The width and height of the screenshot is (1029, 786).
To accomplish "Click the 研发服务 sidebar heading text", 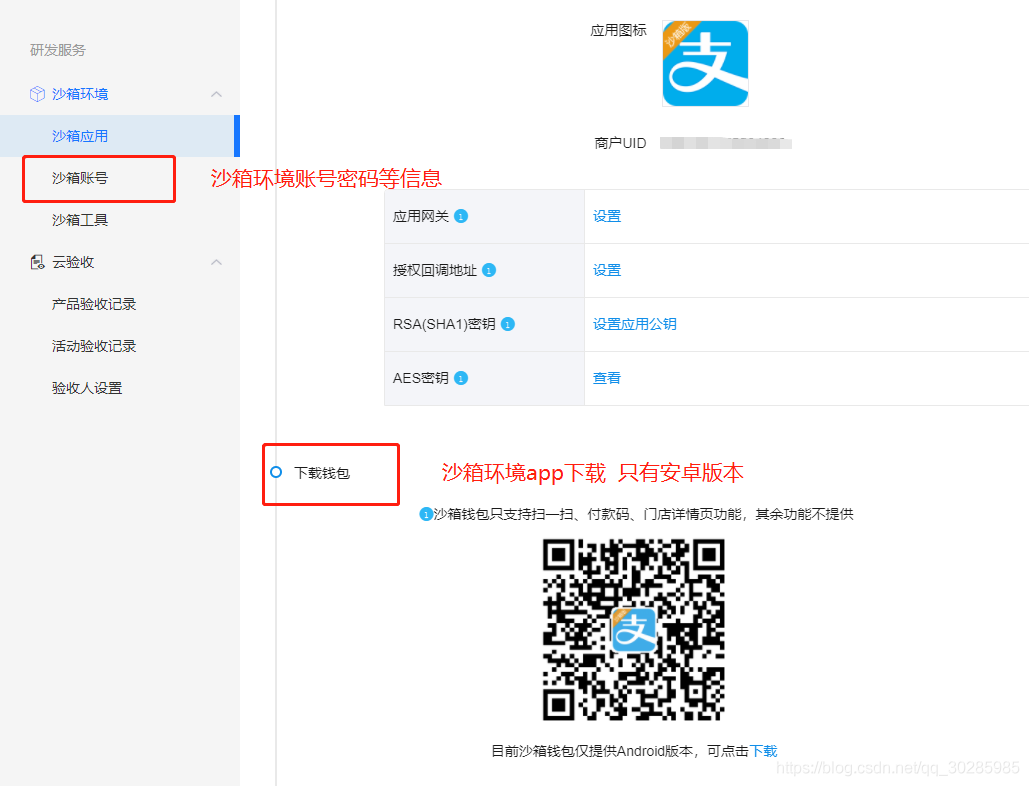I will pos(58,50).
